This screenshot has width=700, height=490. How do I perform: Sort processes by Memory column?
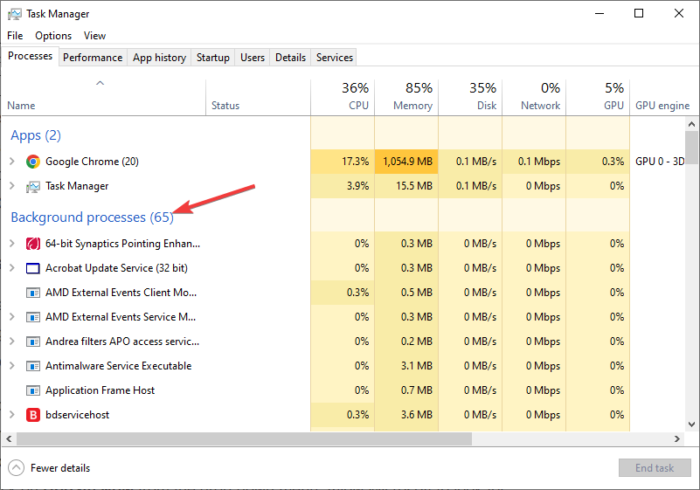point(406,96)
